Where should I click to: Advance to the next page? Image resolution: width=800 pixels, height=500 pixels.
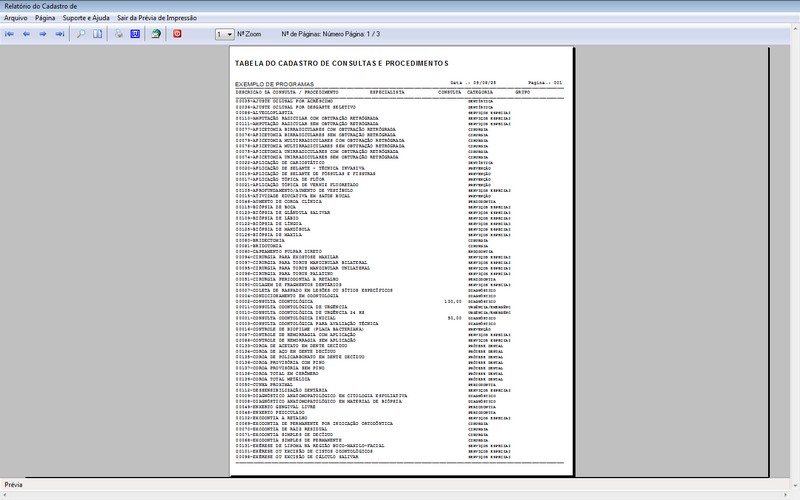43,34
